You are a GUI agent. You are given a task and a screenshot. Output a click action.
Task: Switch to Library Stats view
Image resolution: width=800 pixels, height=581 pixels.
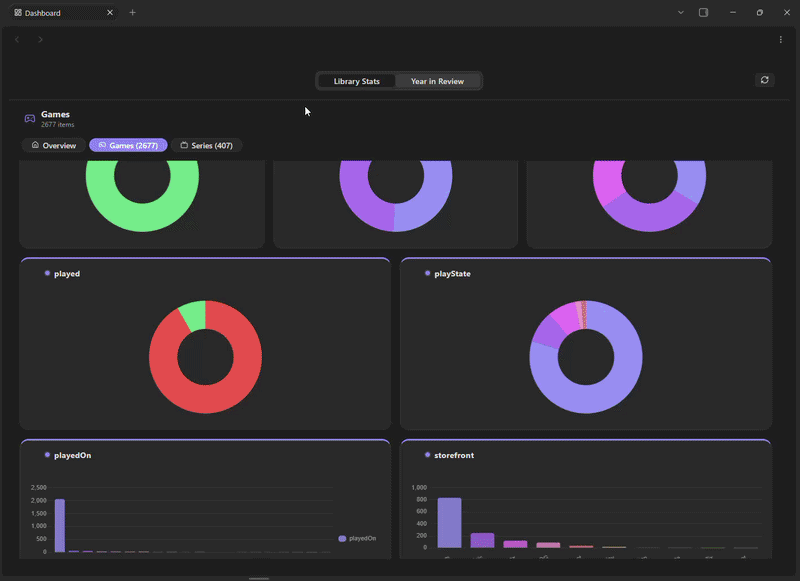(x=356, y=81)
